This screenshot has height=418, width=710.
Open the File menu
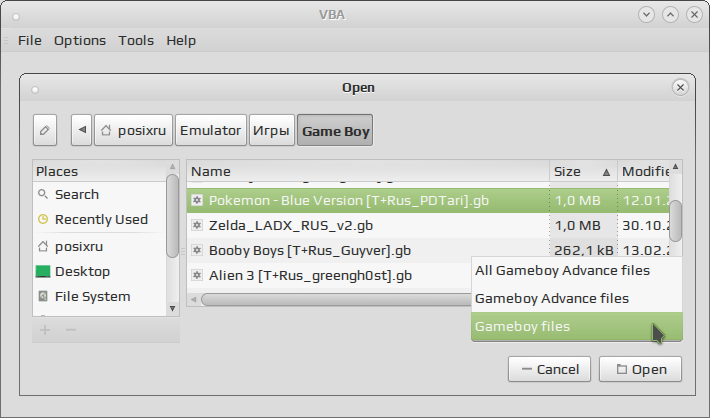[x=30, y=40]
